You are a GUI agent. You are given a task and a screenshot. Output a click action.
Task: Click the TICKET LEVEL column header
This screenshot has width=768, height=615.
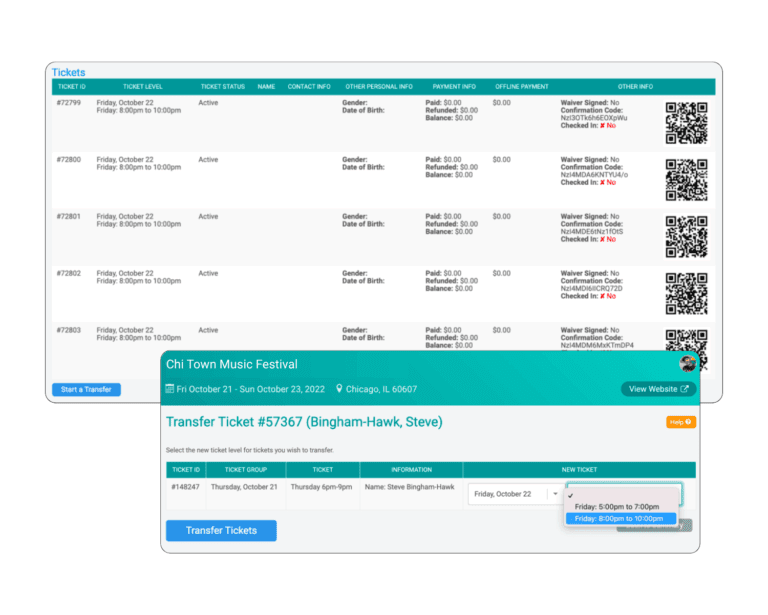tap(143, 87)
